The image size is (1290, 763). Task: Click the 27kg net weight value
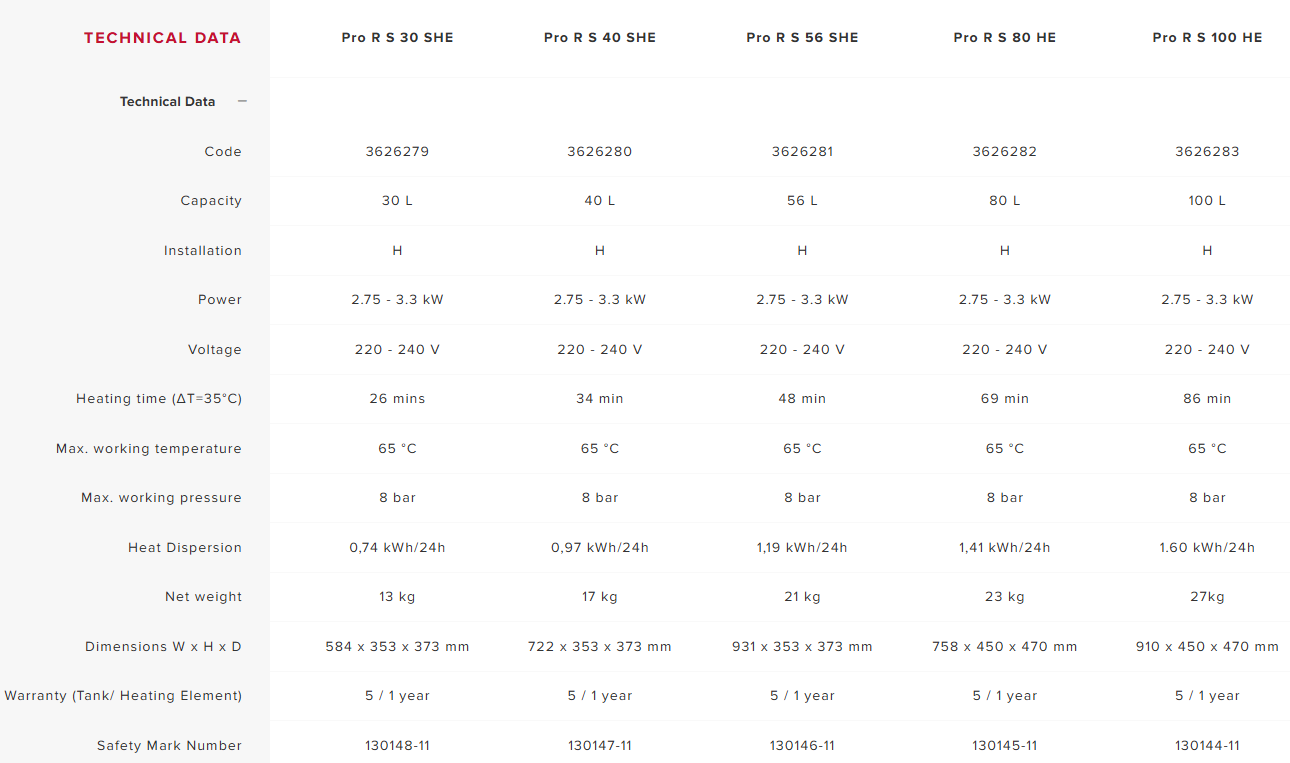pos(1207,597)
